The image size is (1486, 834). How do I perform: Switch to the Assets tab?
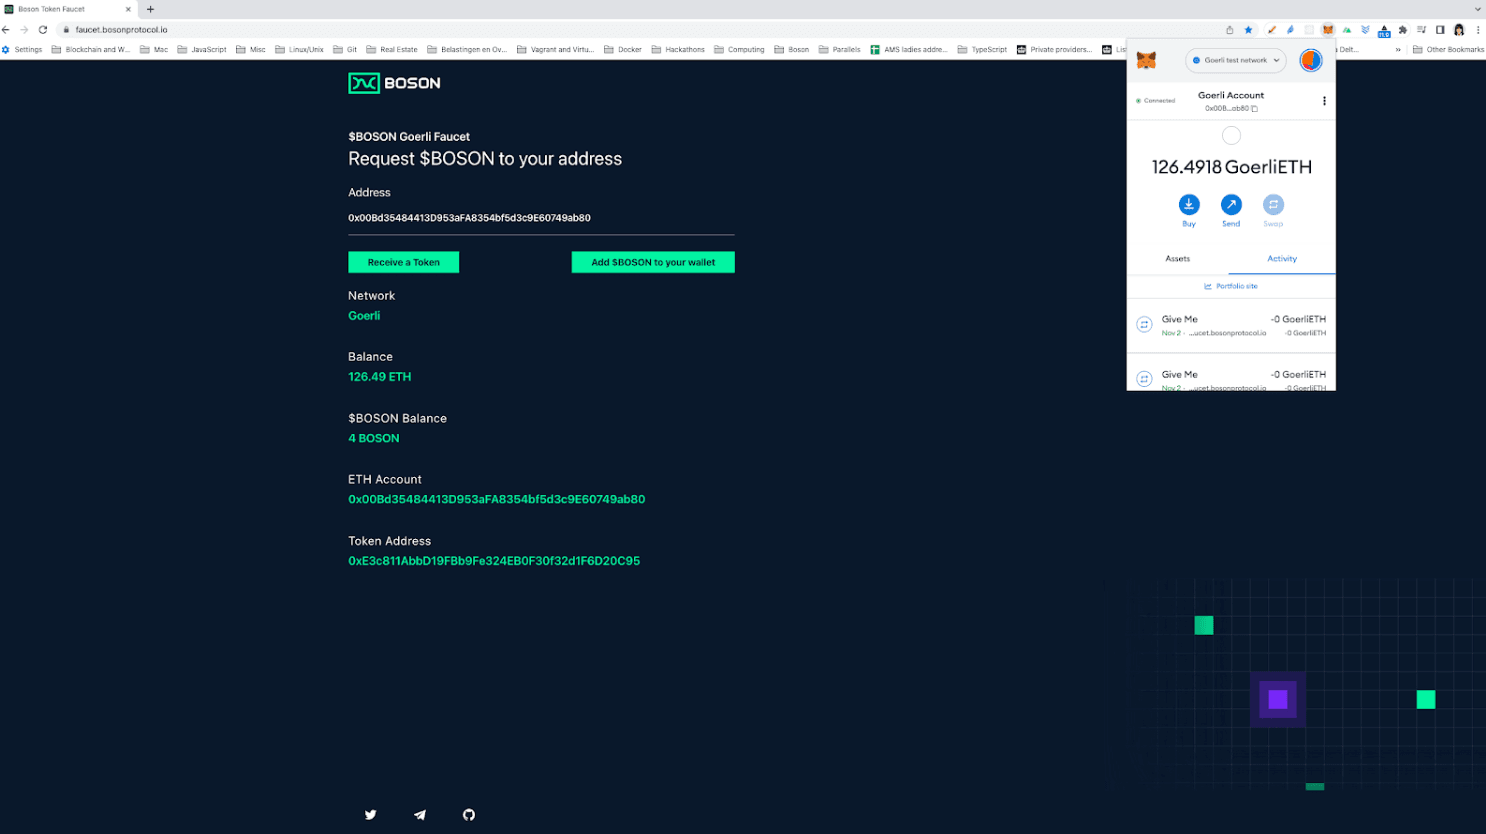tap(1177, 259)
